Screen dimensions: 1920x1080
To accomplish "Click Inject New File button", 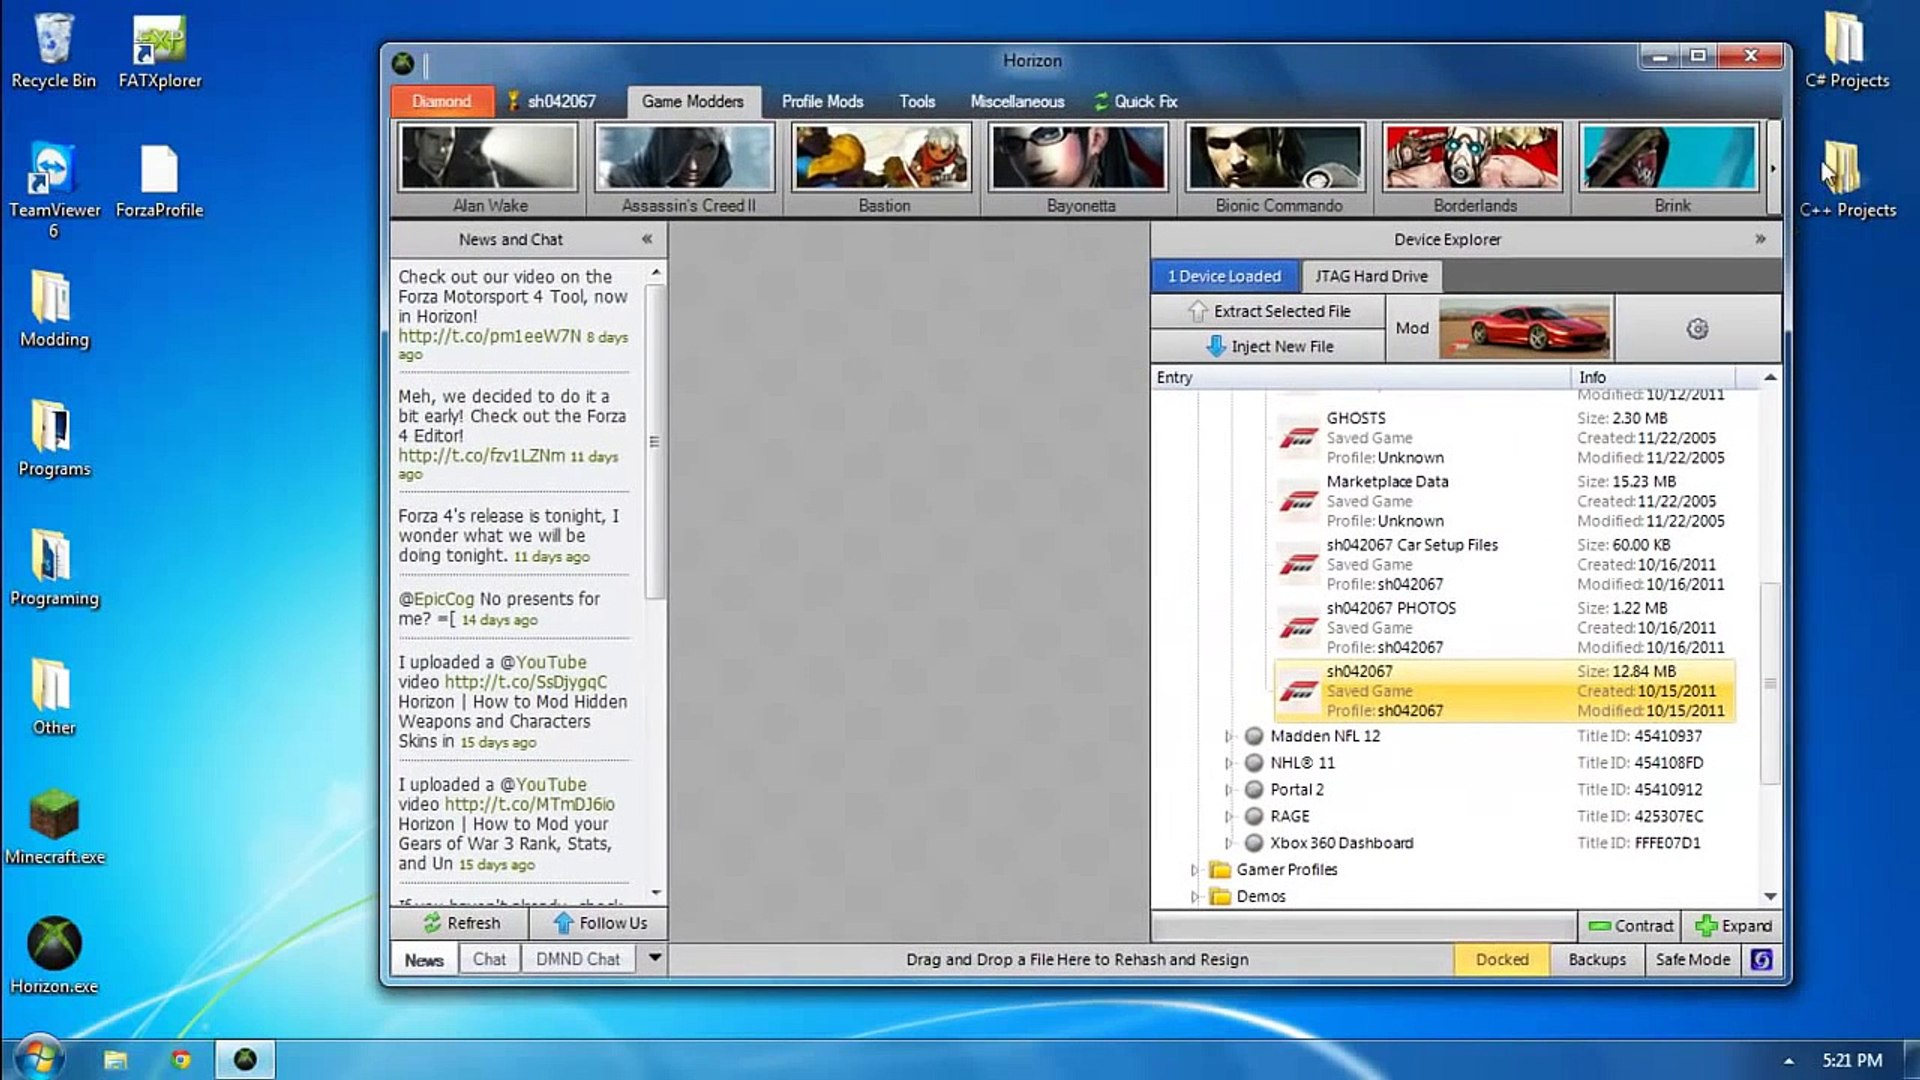I will [1268, 346].
